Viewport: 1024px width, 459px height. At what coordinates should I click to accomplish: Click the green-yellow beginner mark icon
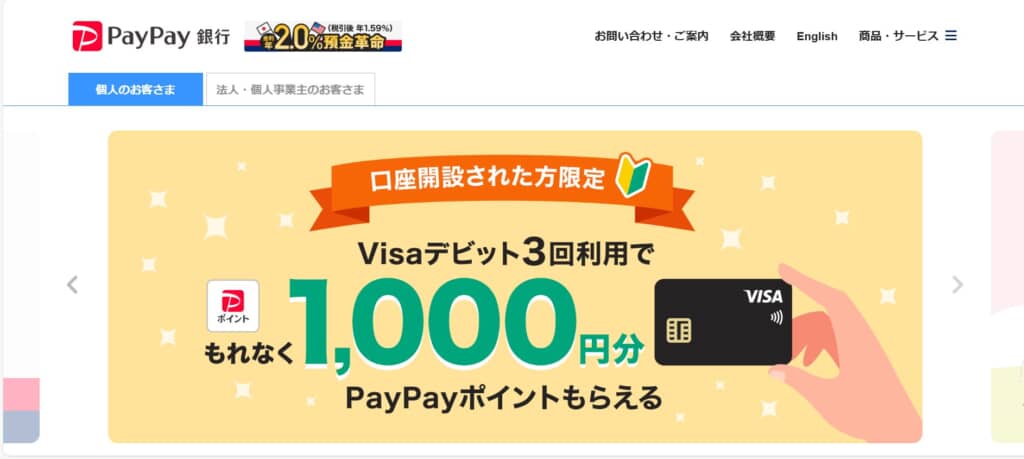pos(633,175)
